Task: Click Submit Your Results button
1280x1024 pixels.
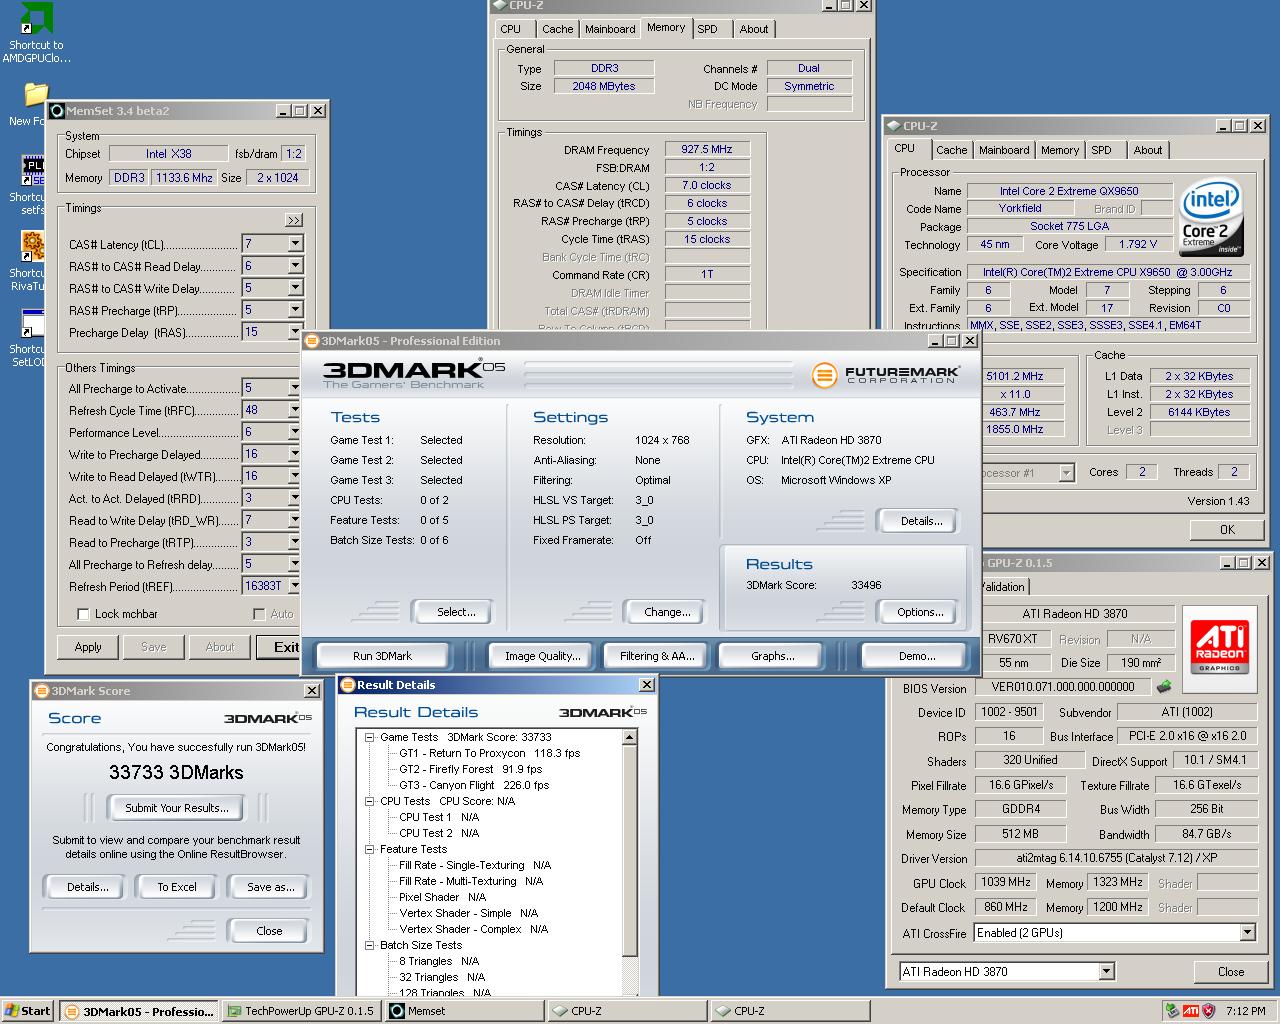Action: pos(177,808)
